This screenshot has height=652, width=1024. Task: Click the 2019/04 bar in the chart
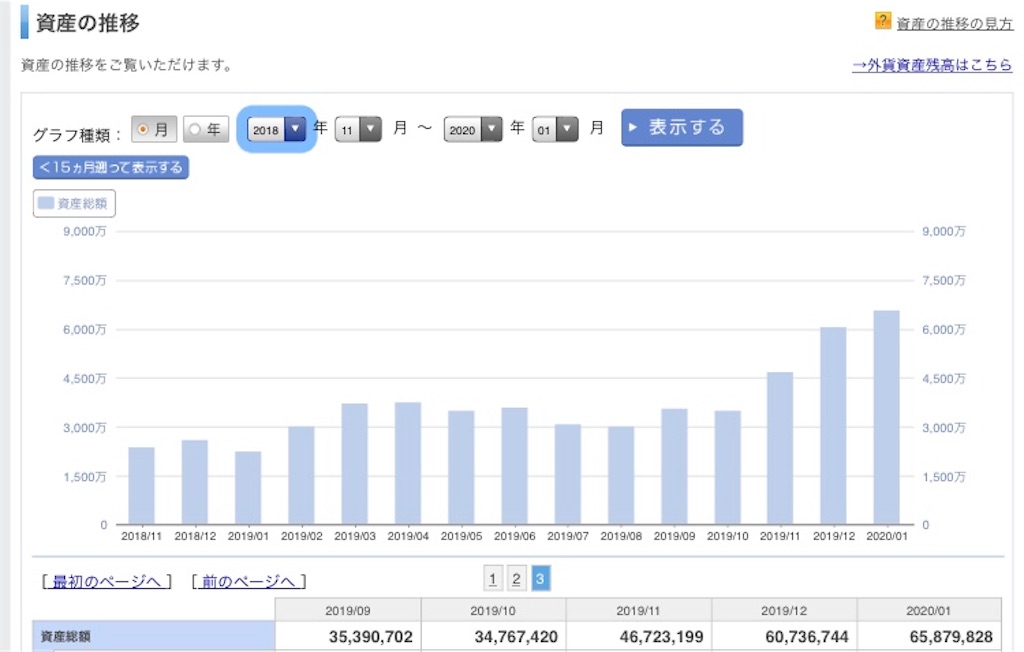click(x=408, y=463)
